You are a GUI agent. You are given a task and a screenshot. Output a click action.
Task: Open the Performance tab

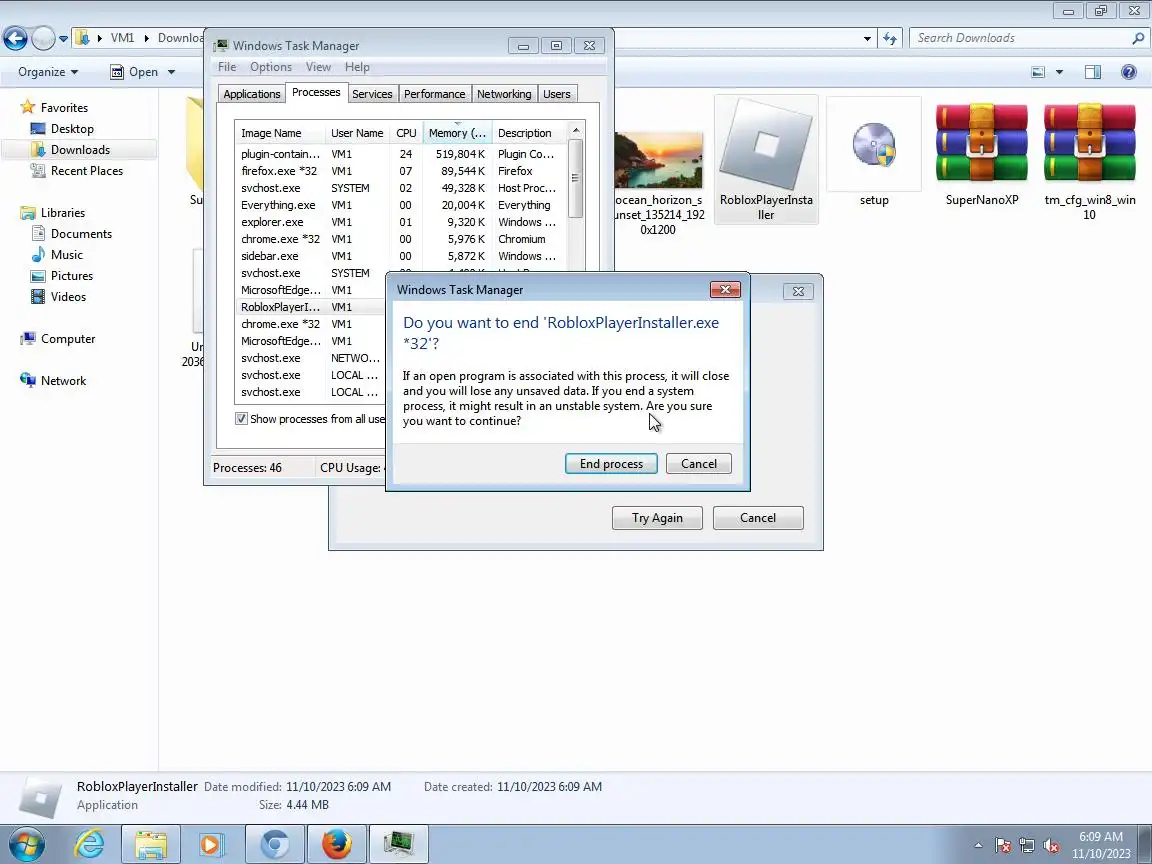pyautogui.click(x=434, y=94)
